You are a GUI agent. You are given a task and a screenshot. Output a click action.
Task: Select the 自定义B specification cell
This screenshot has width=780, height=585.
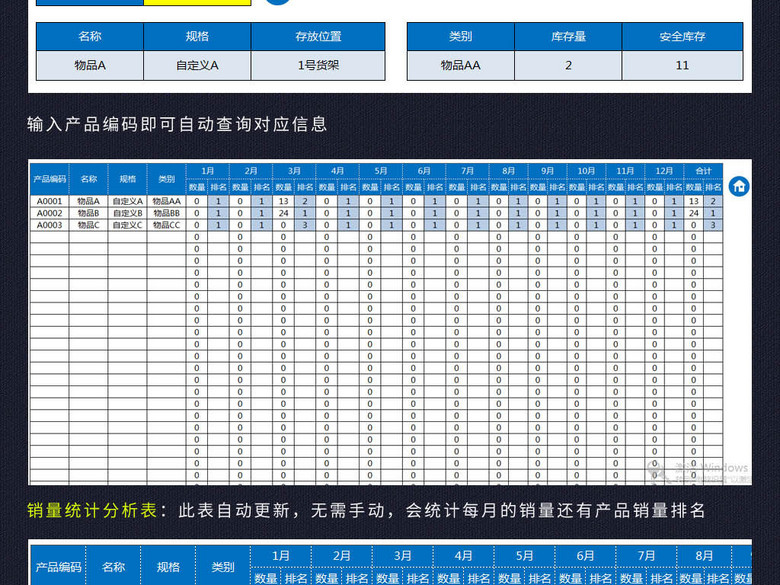[127, 213]
